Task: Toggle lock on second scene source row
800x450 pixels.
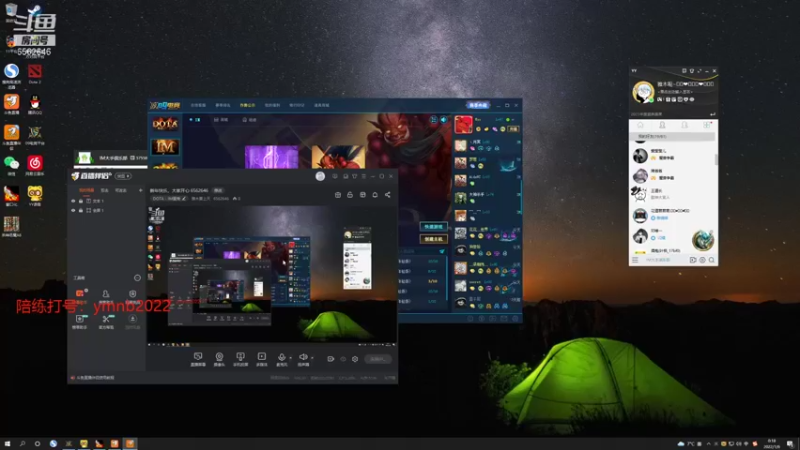Action: coord(81,210)
